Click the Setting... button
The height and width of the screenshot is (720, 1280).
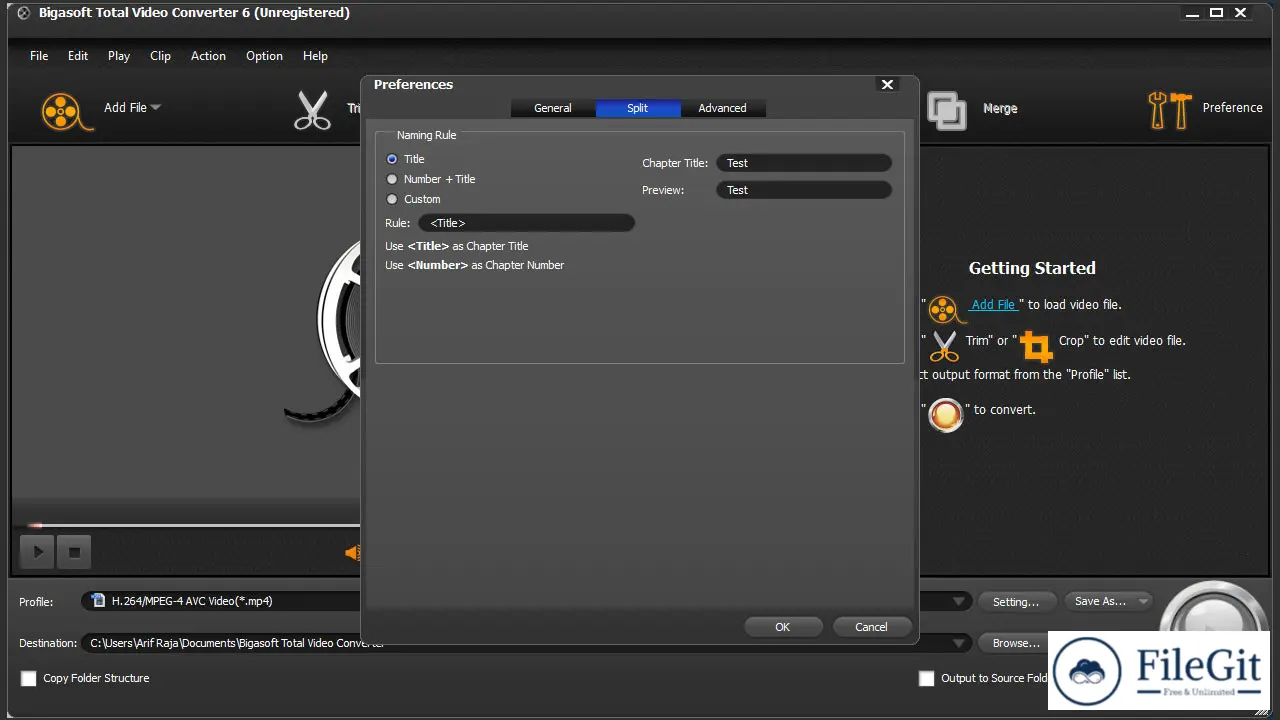[x=1016, y=601]
